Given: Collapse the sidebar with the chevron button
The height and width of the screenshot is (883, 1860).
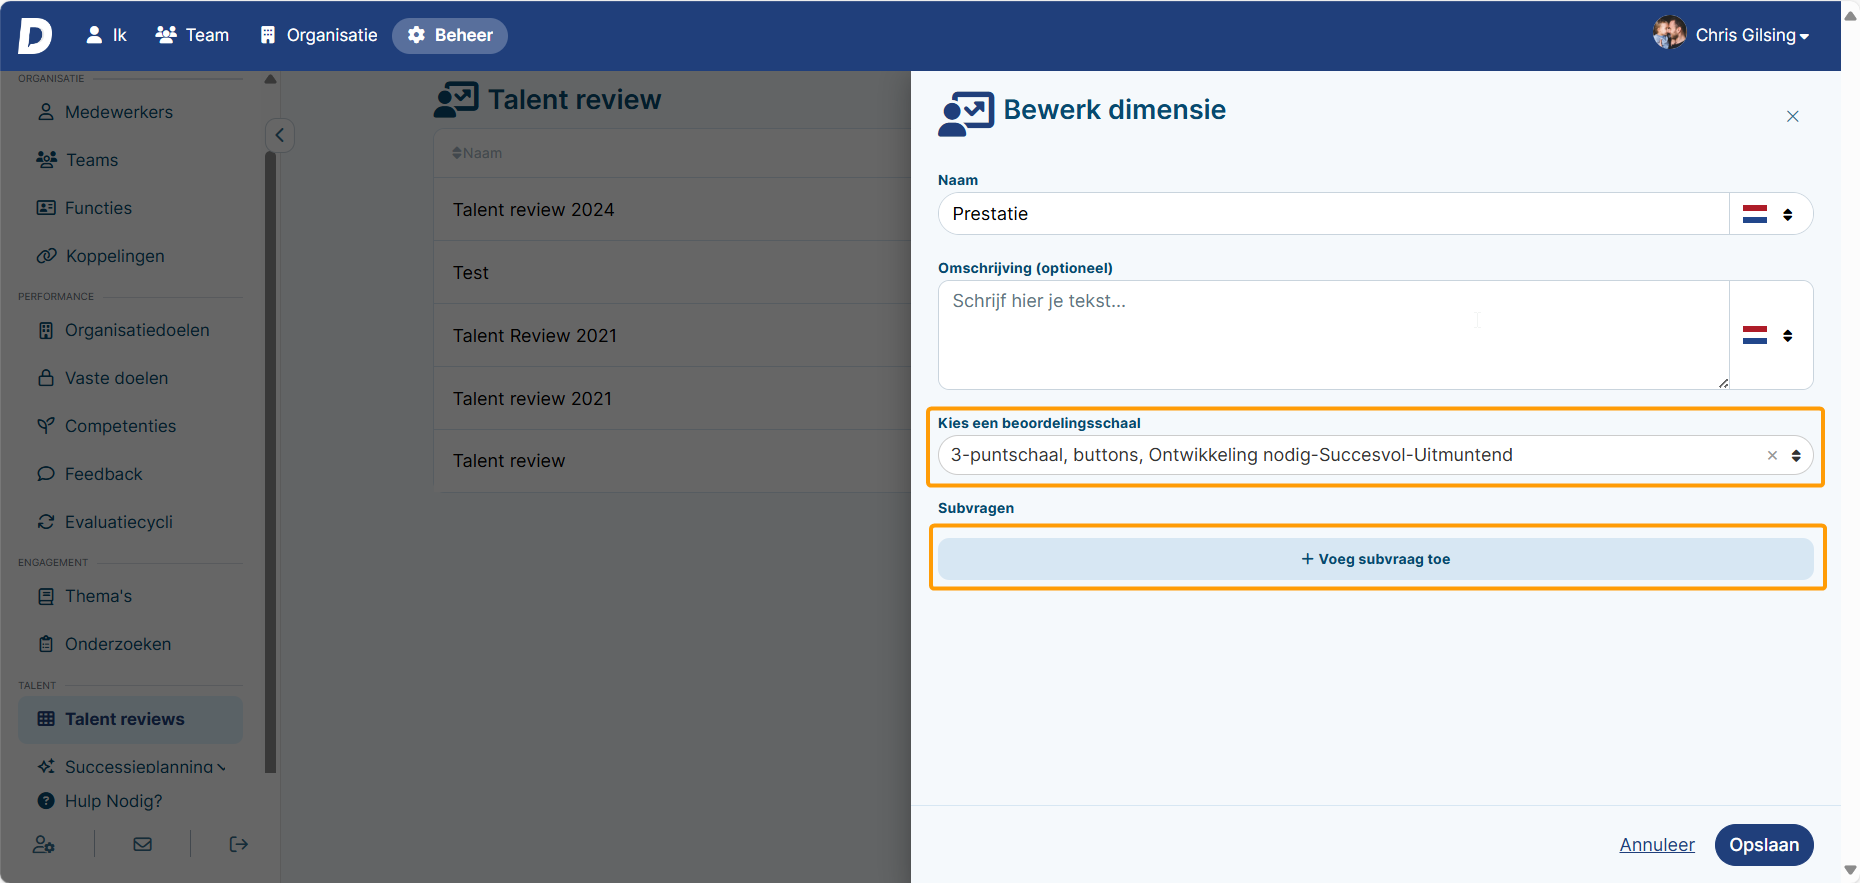Looking at the screenshot, I should coord(280,135).
